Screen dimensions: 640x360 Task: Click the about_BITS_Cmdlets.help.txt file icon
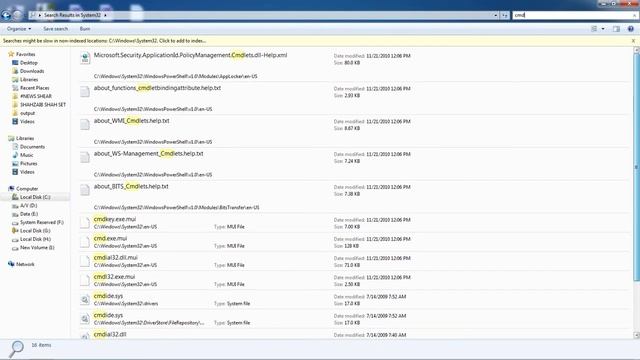85,190
